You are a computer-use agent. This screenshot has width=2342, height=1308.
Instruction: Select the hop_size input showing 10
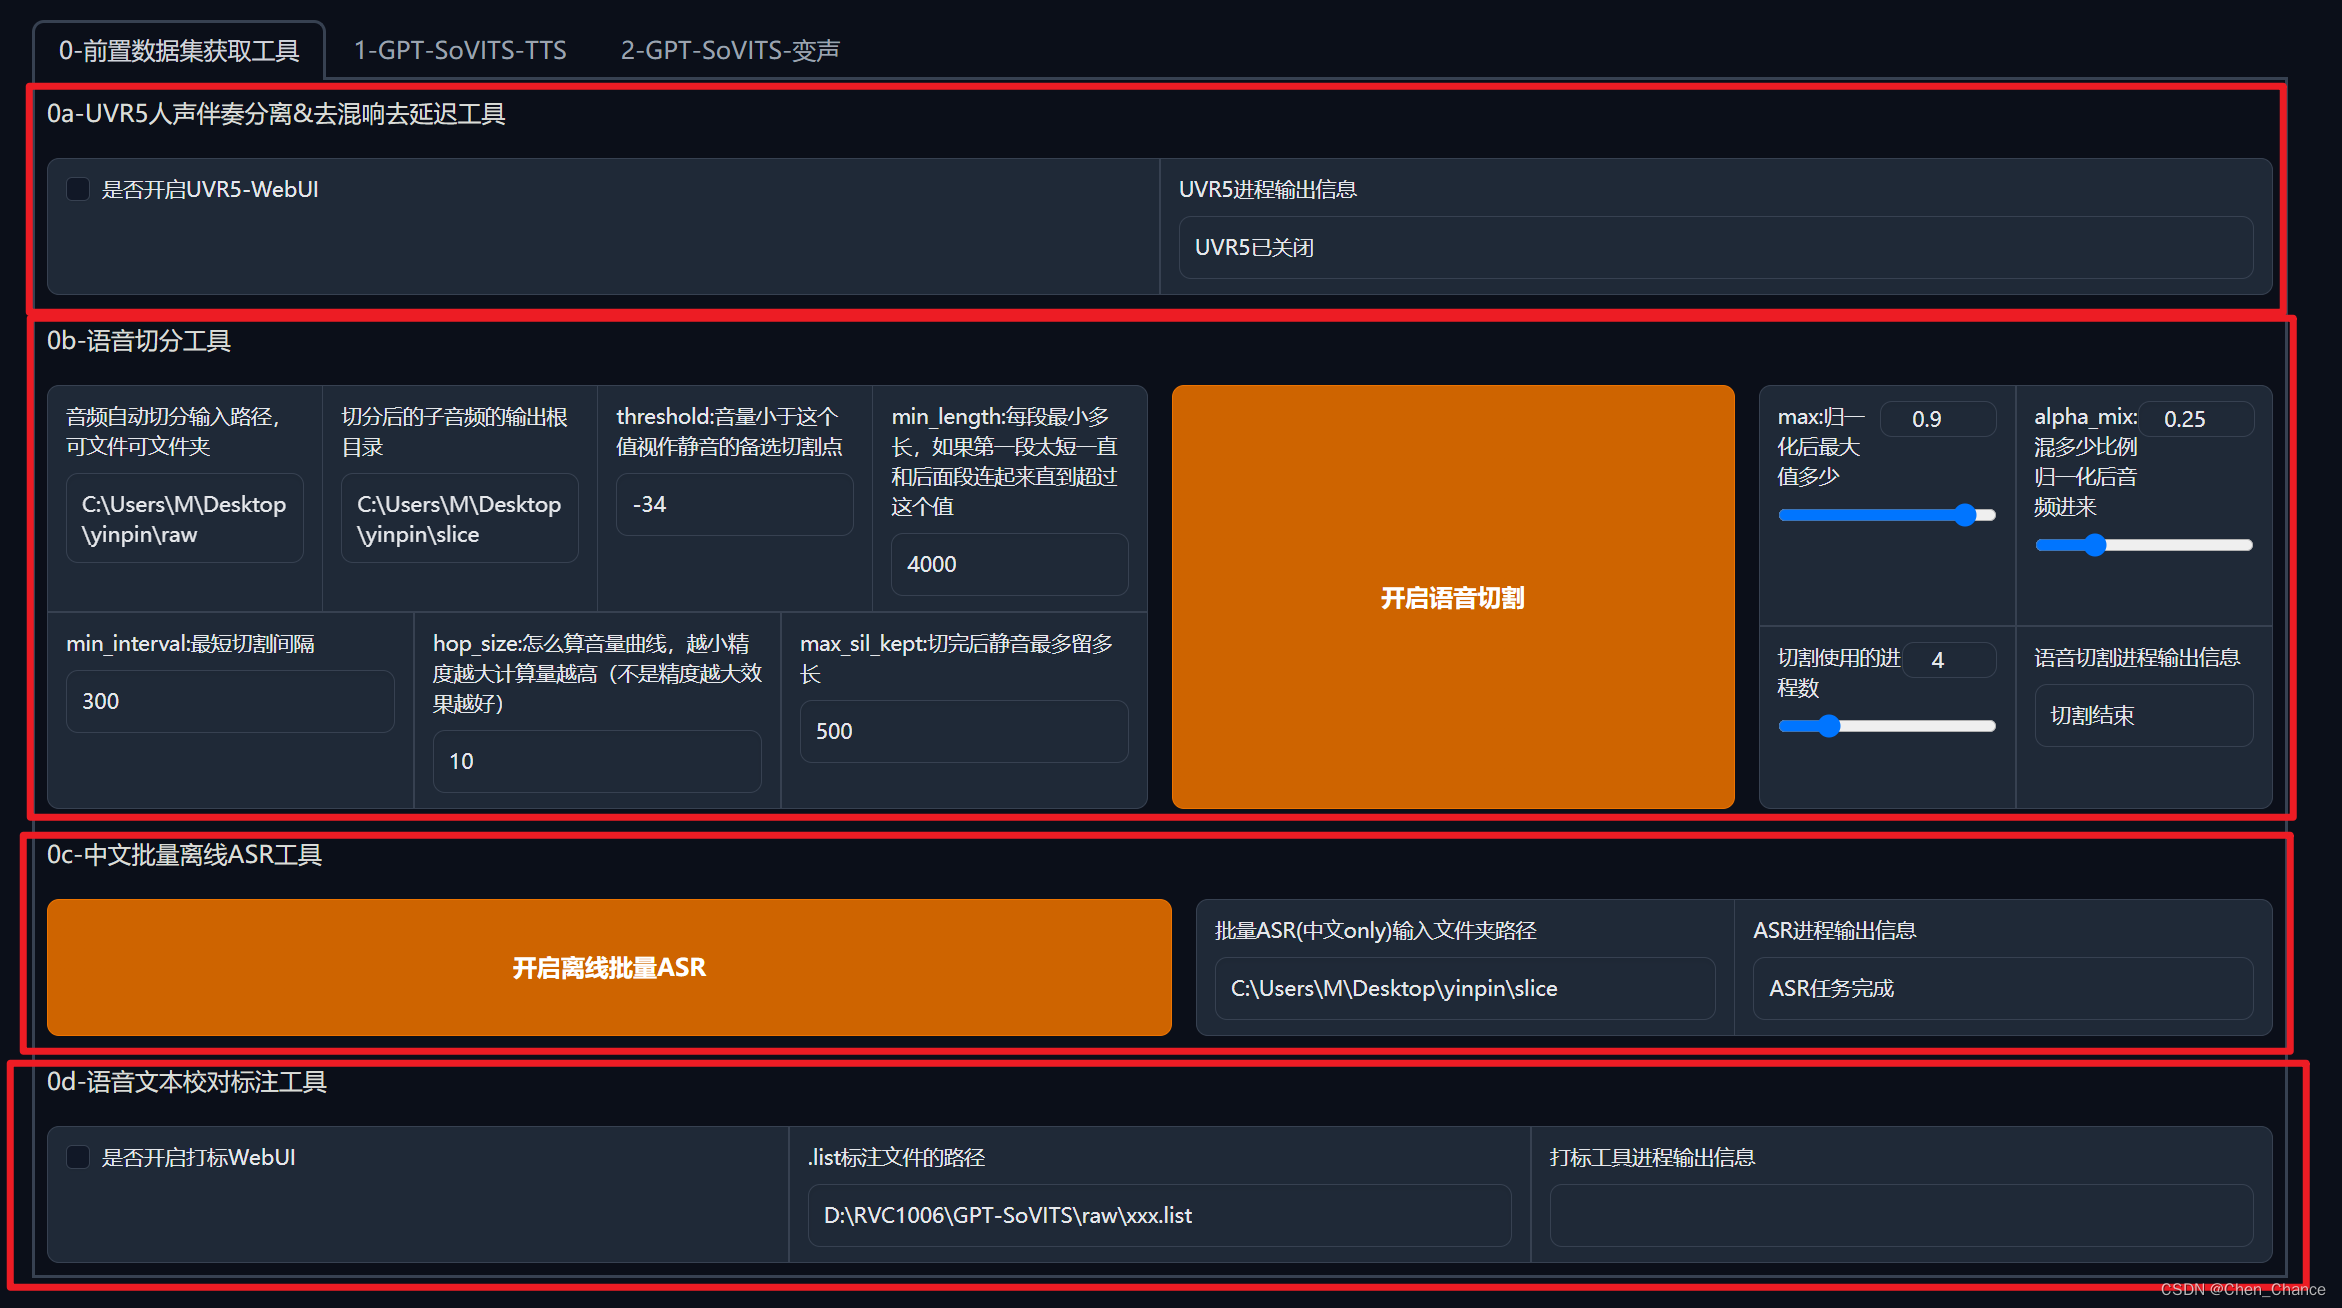(x=597, y=761)
